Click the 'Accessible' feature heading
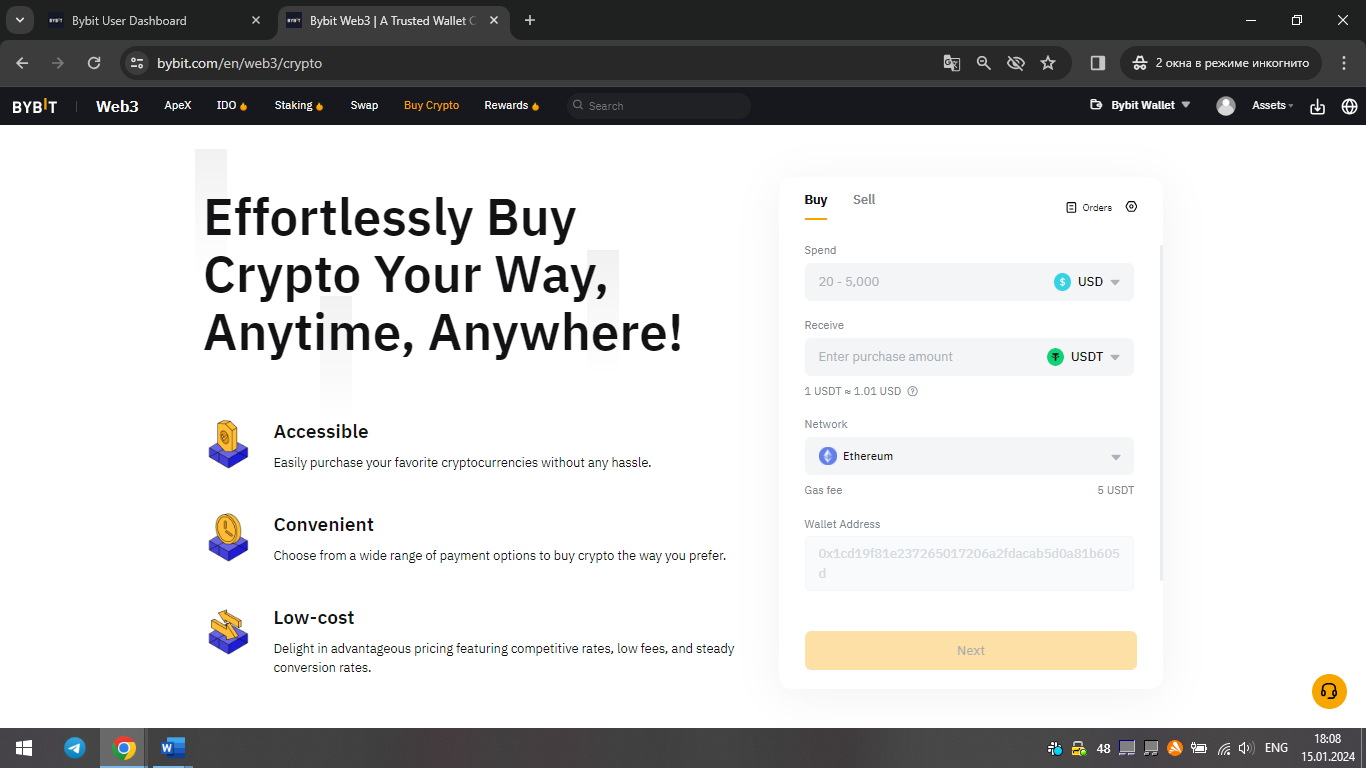This screenshot has width=1366, height=768. click(x=321, y=432)
